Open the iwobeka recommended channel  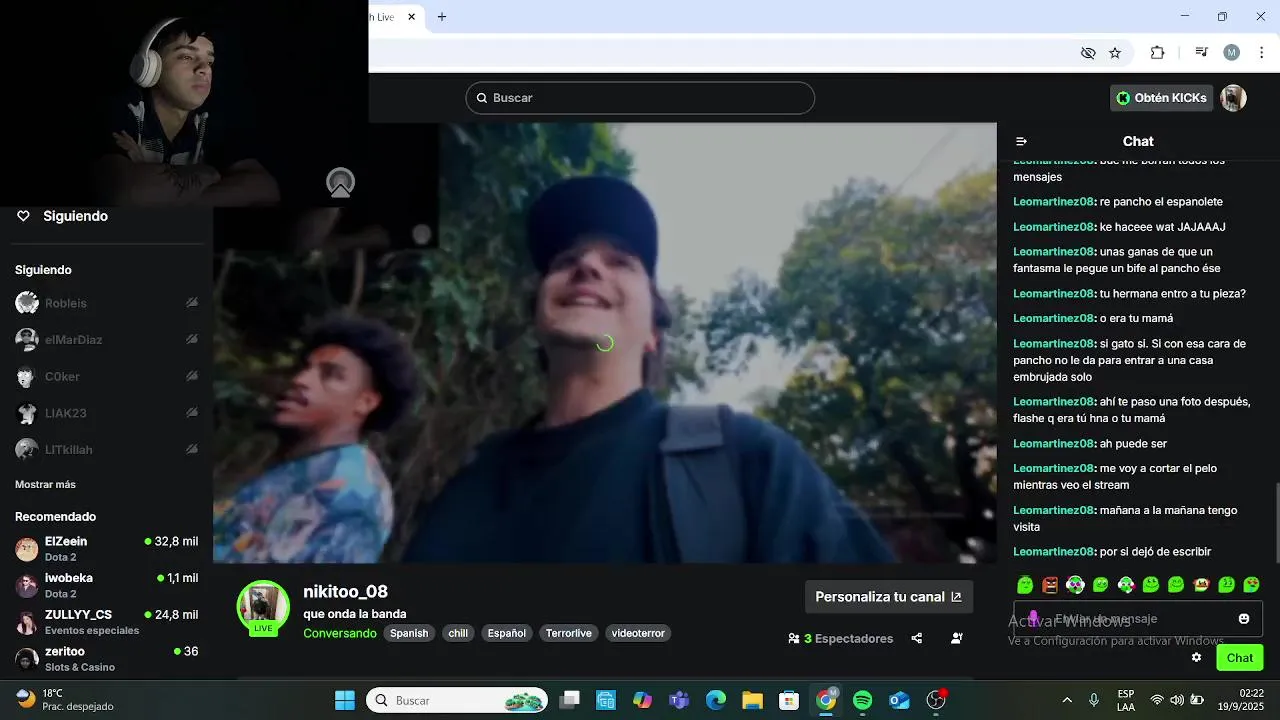coord(106,585)
